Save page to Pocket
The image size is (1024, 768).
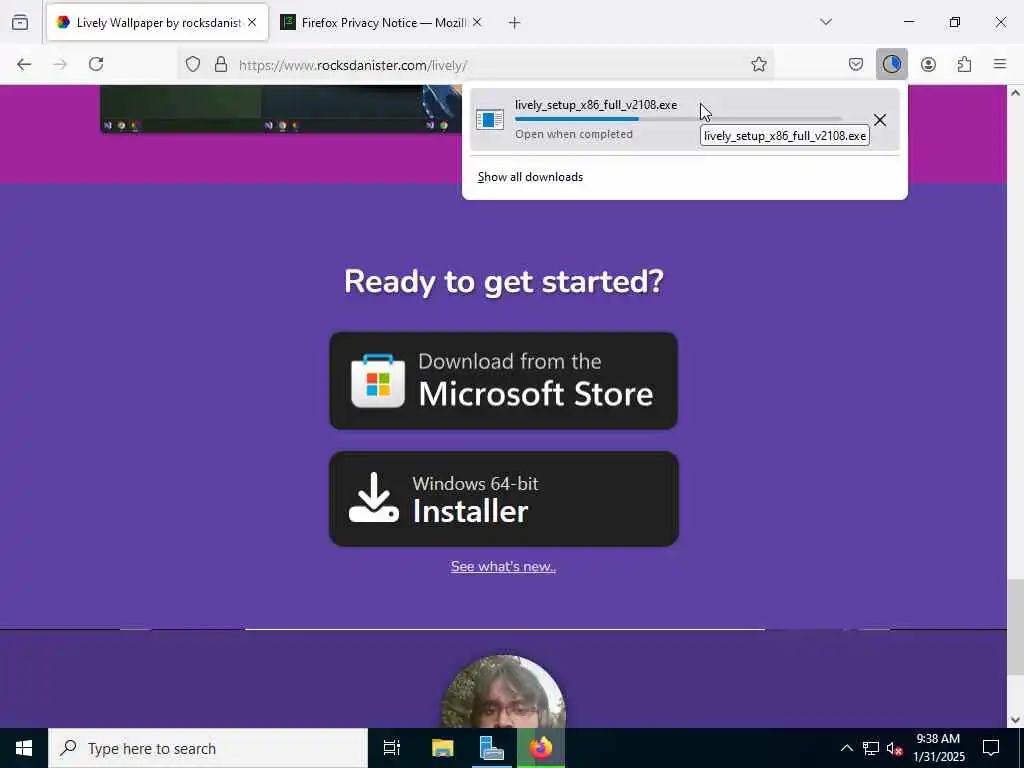coord(856,64)
